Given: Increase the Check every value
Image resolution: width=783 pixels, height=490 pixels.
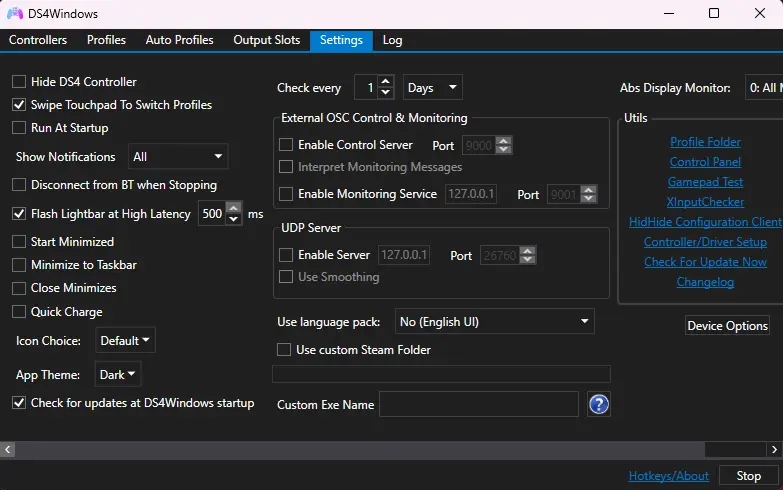Looking at the screenshot, I should (x=385, y=81).
